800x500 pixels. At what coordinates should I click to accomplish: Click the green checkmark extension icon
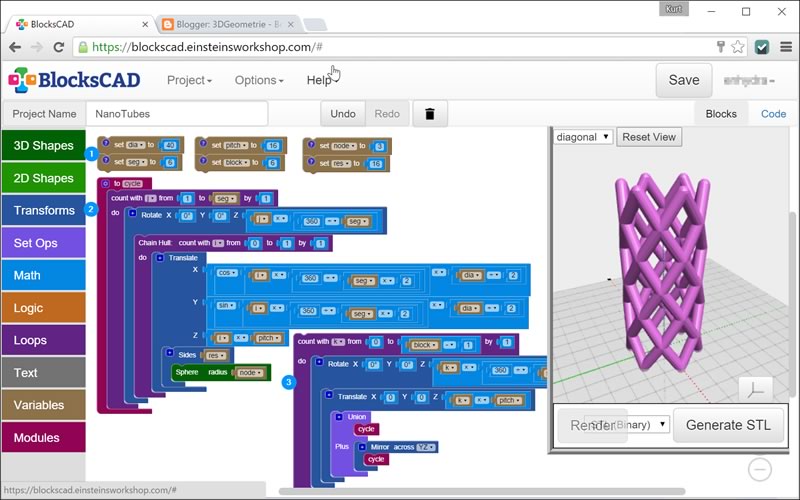762,47
